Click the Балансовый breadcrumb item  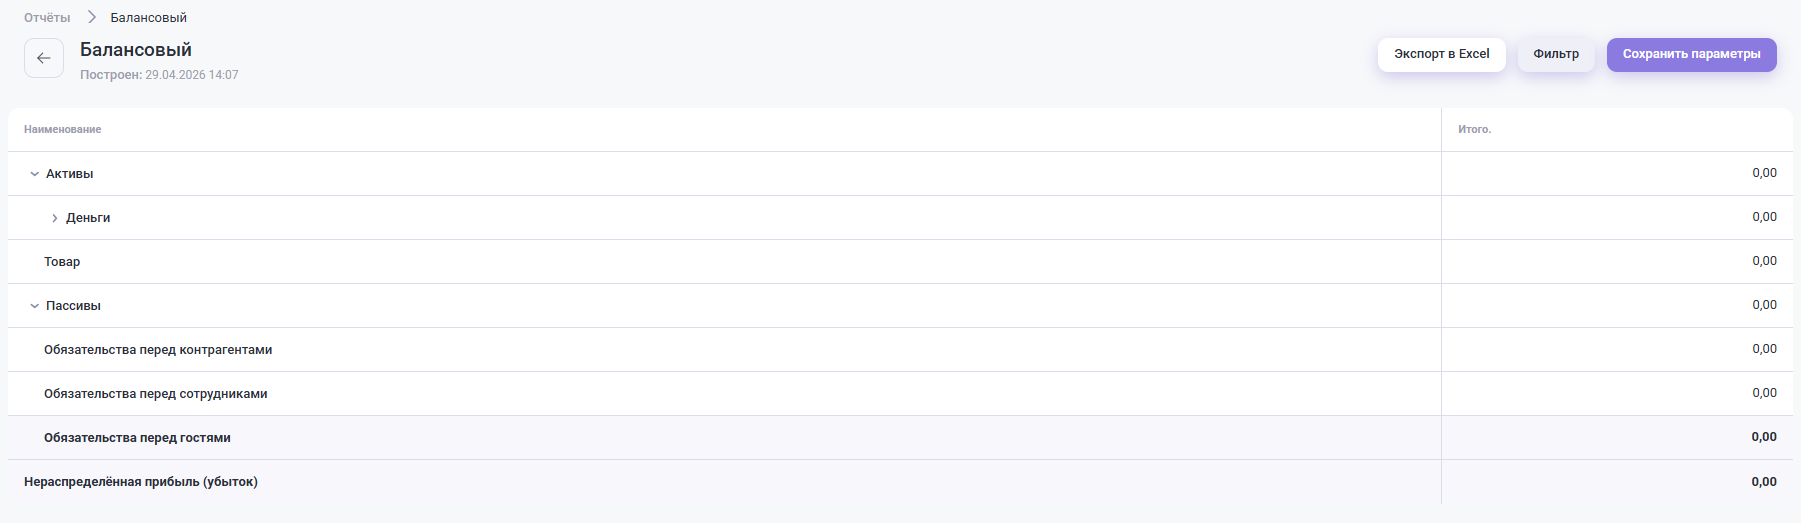(148, 18)
